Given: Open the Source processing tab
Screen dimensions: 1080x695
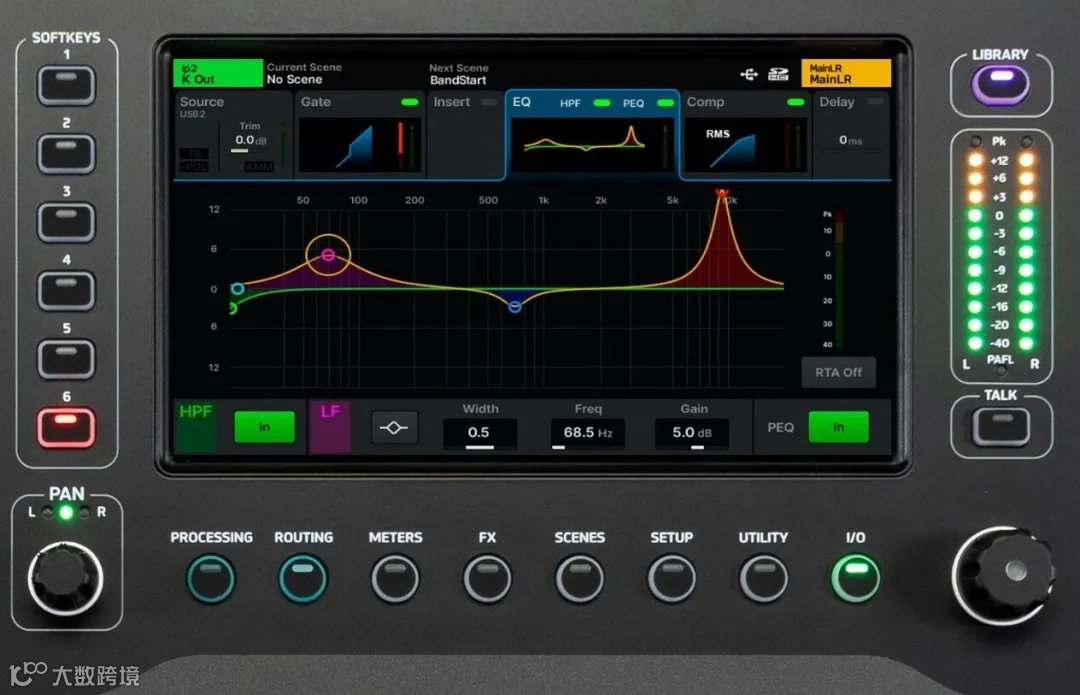Looking at the screenshot, I should (233, 135).
